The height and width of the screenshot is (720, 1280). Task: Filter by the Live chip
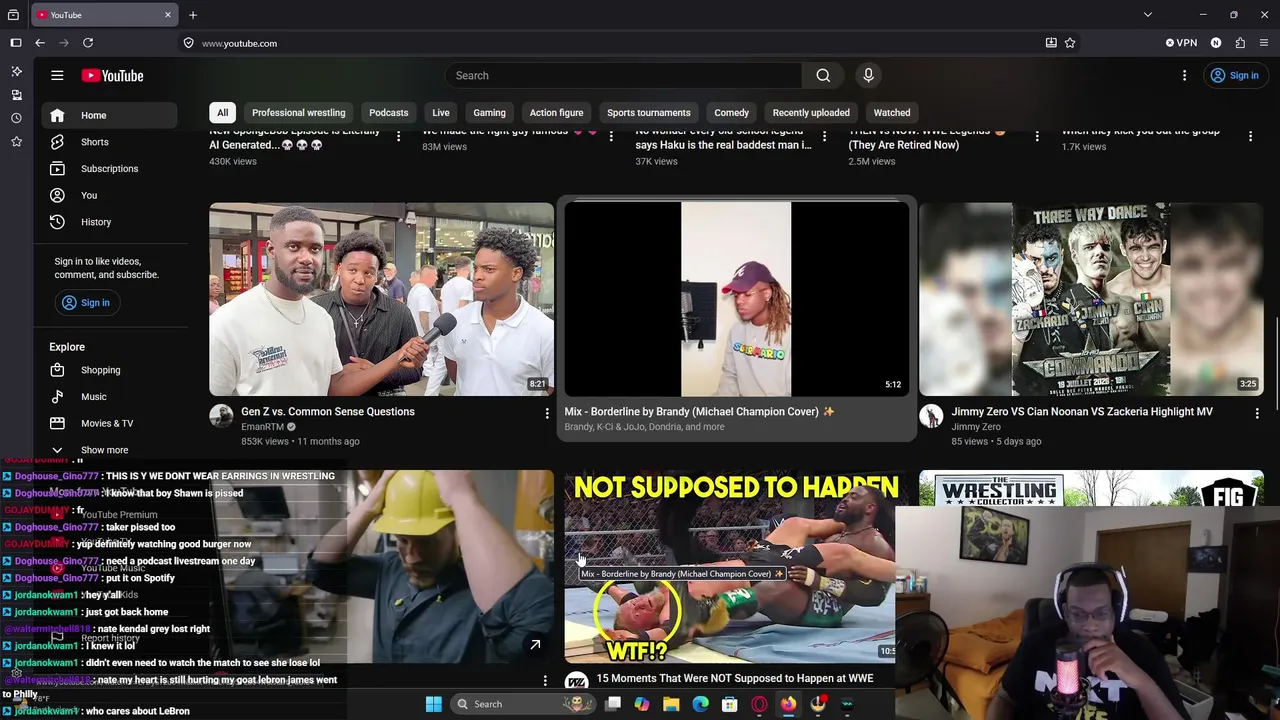click(441, 113)
